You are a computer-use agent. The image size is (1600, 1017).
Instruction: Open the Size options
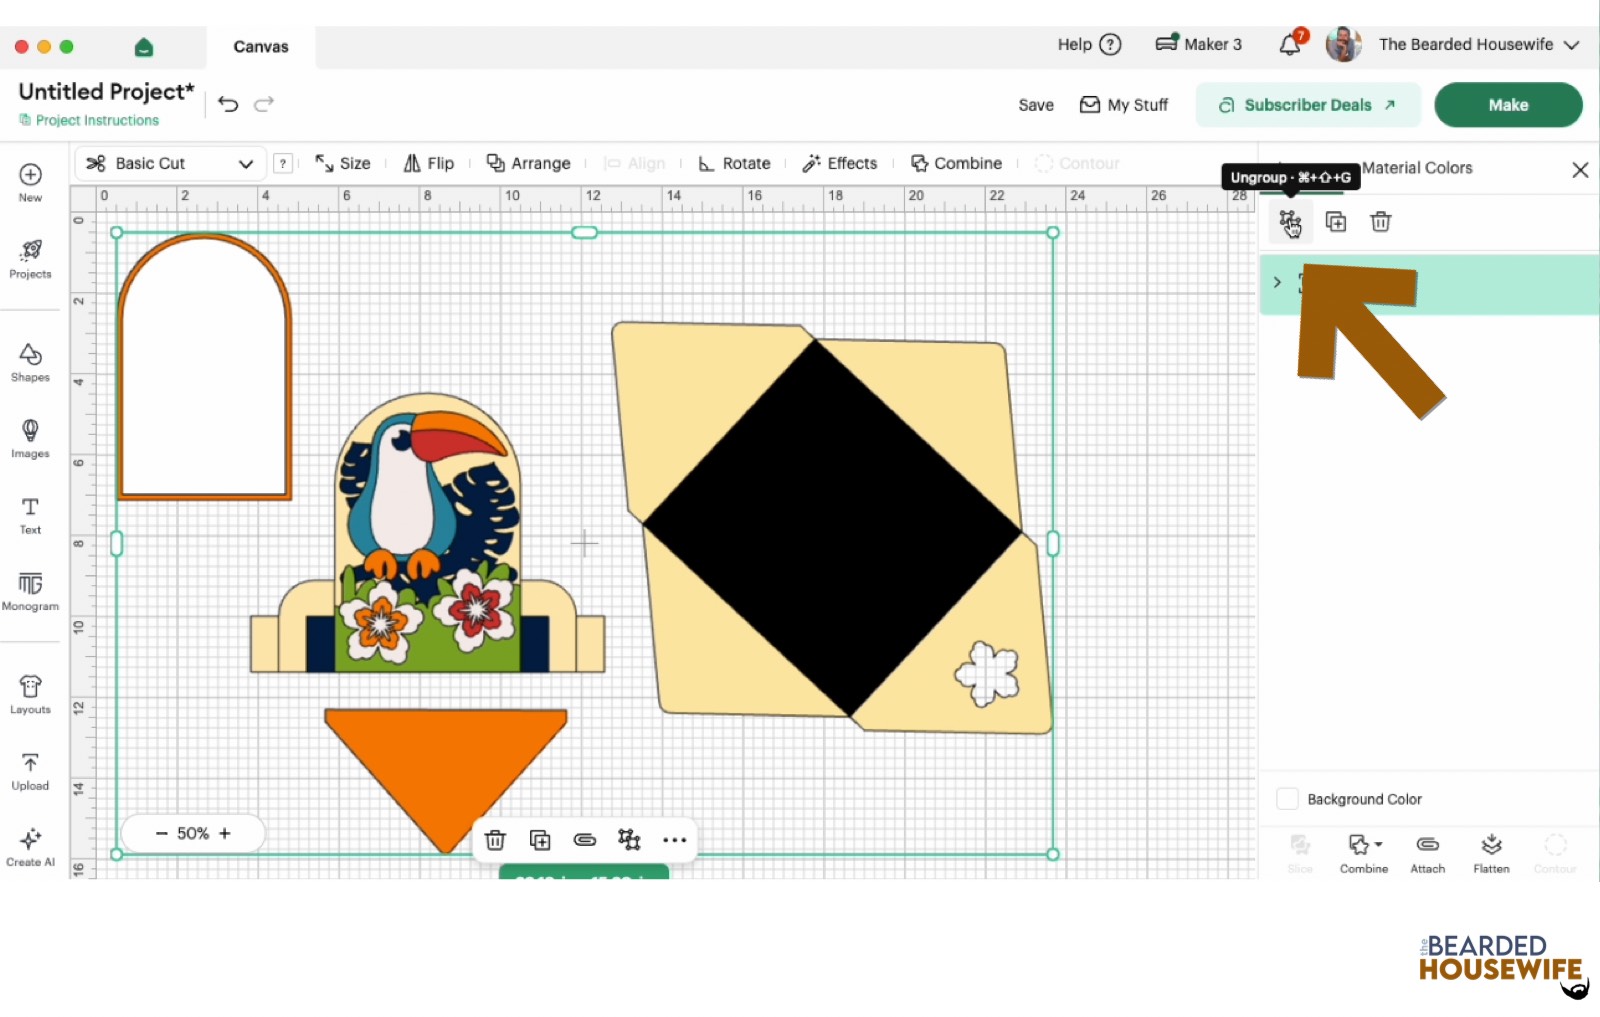[x=342, y=164]
